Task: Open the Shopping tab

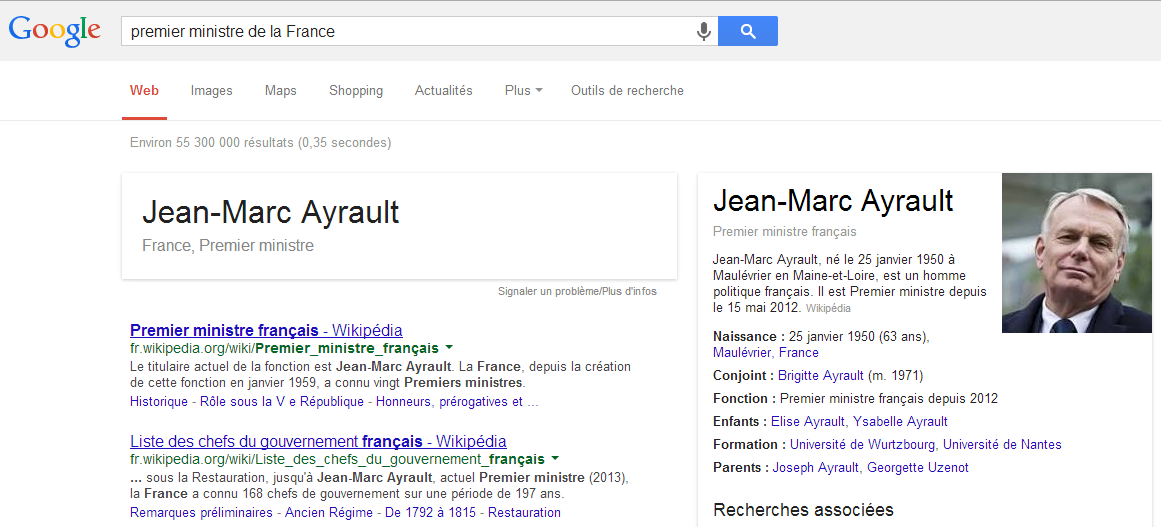Action: click(356, 91)
